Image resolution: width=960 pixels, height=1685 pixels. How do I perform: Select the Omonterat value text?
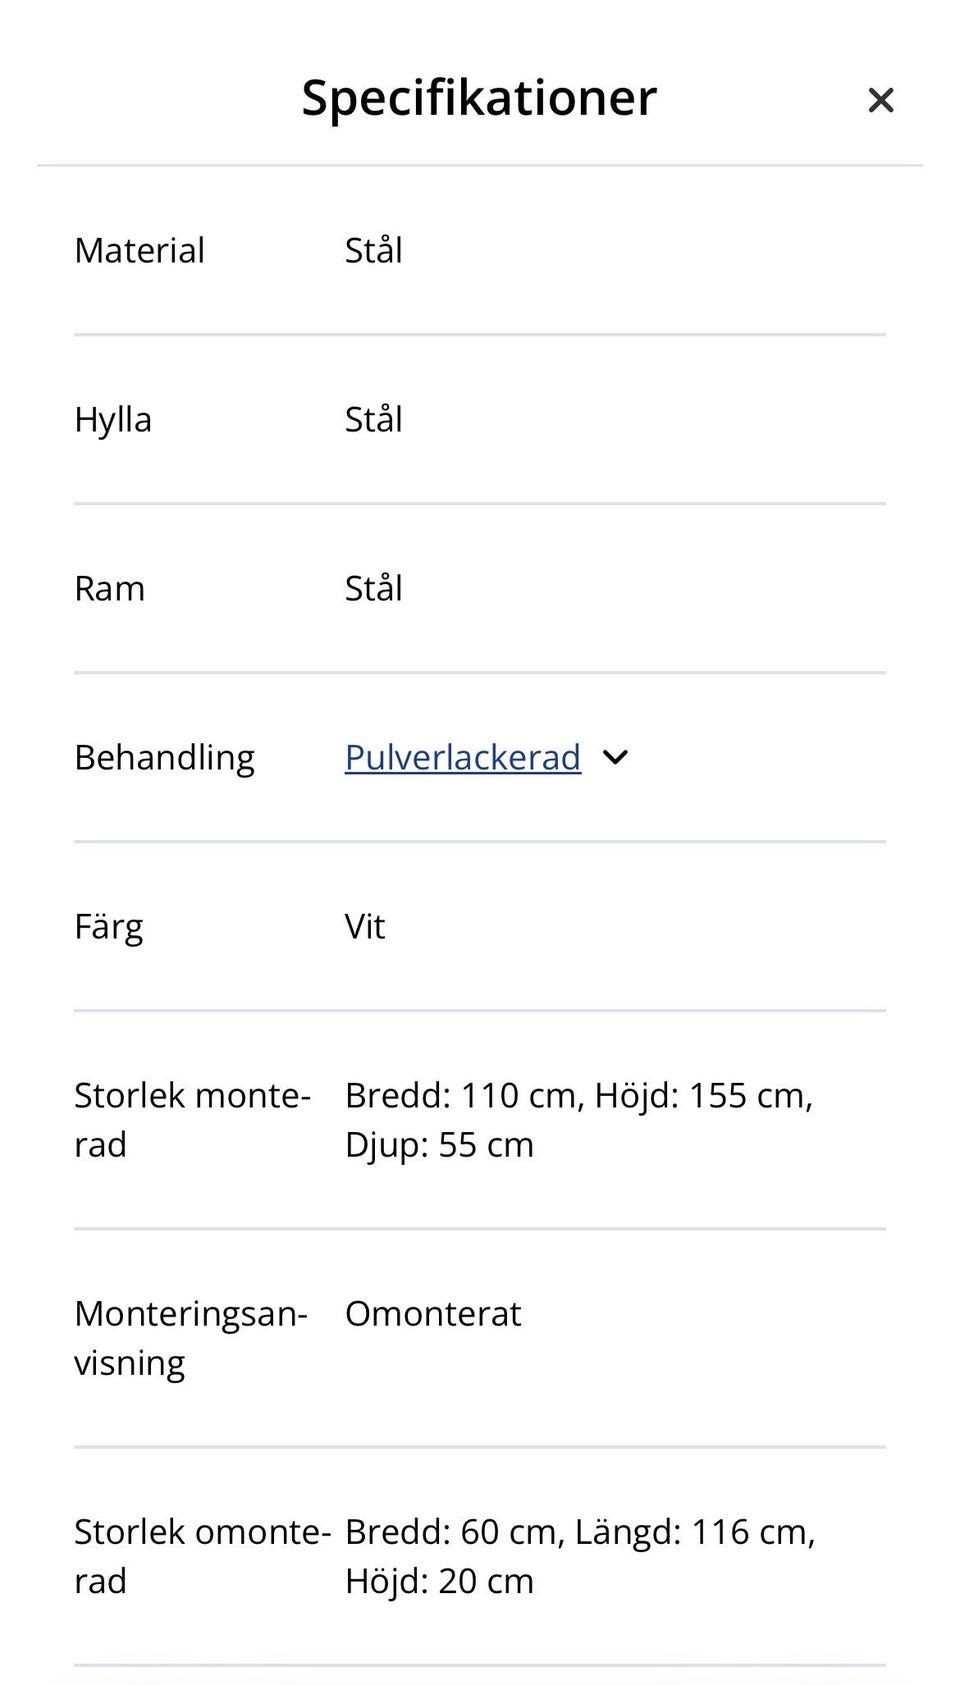point(433,1314)
